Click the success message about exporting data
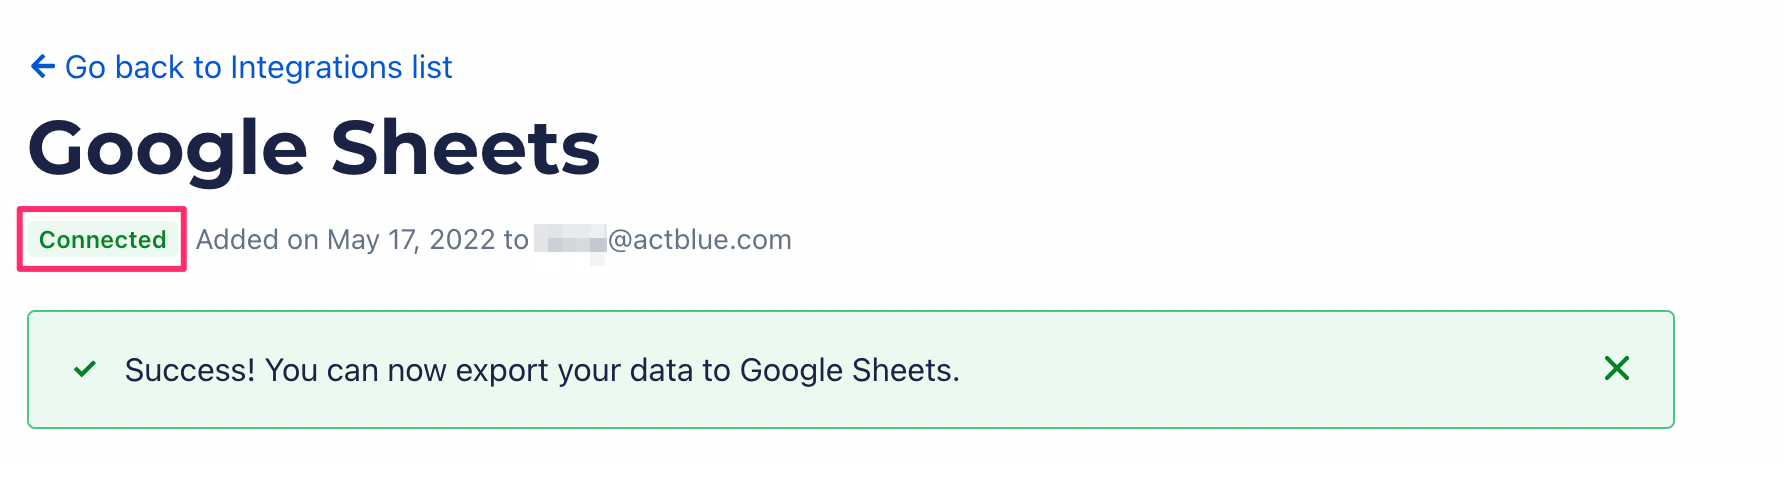 coord(542,370)
